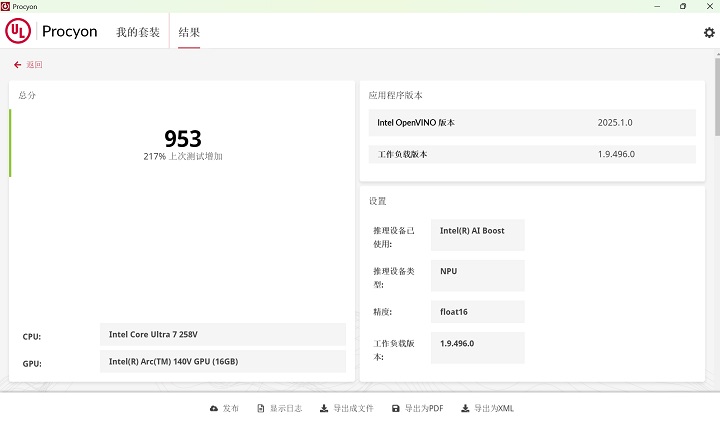This screenshot has width=720, height=422.
Task: Click the export to file download icon
Action: point(324,408)
